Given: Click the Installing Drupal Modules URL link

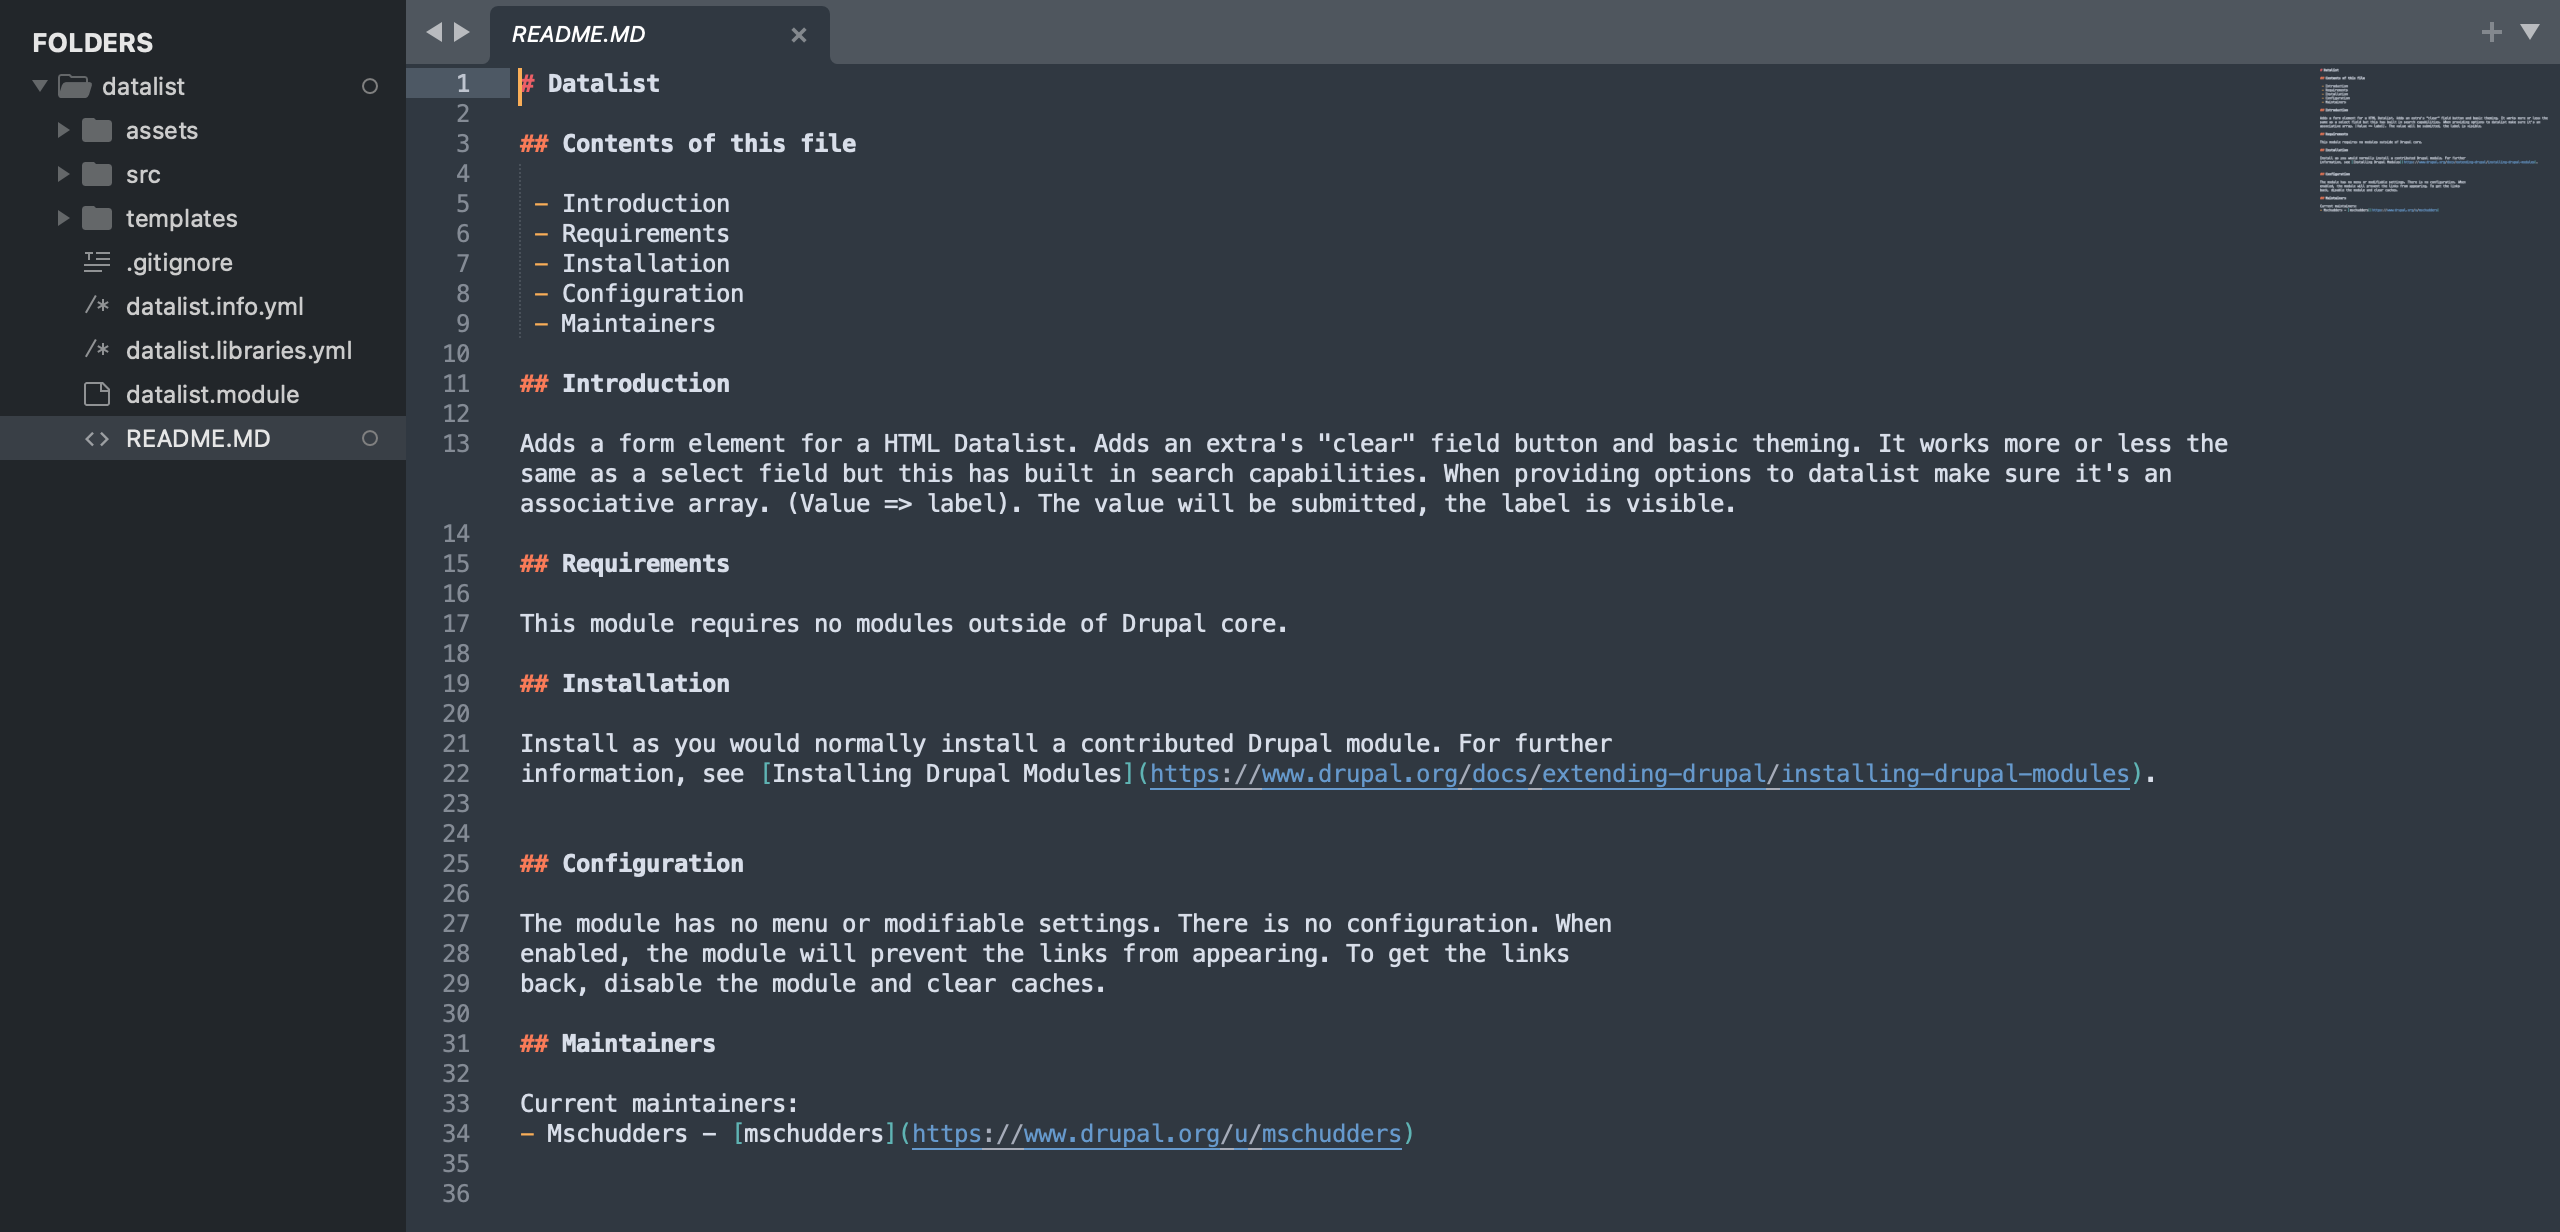Looking at the screenshot, I should click(x=1639, y=773).
